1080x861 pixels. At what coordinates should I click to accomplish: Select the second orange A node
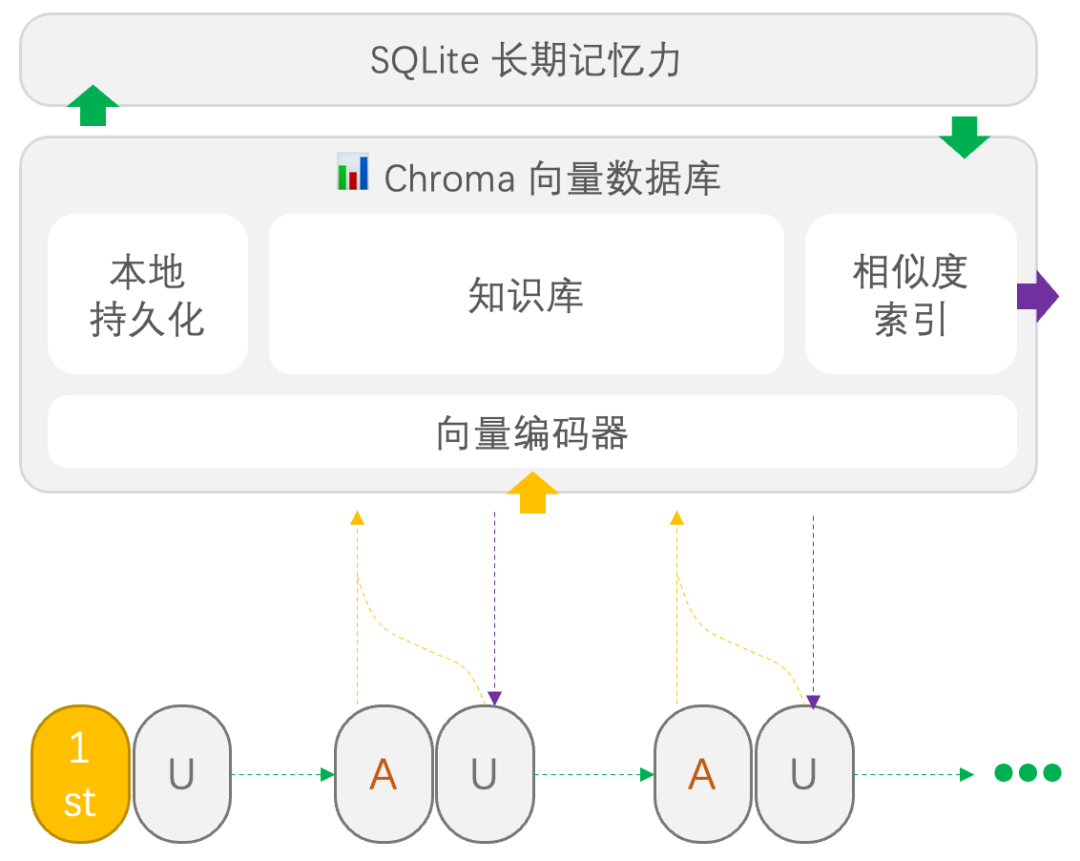point(702,775)
